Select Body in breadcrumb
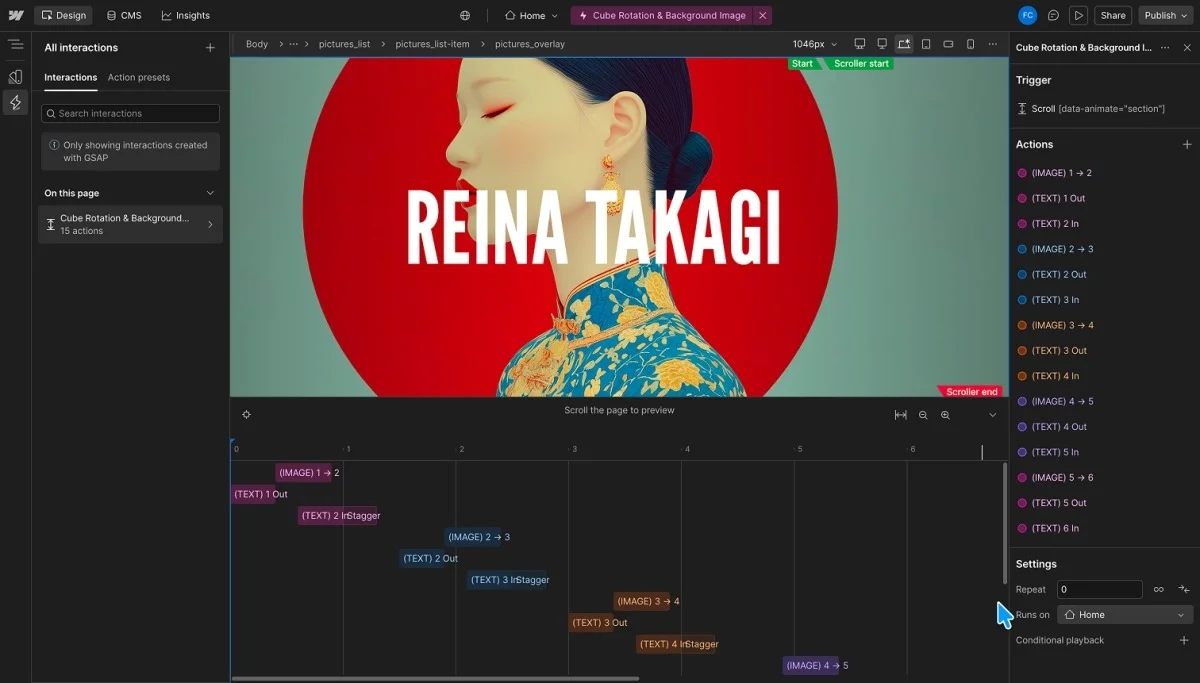This screenshot has height=683, width=1200. click(x=257, y=44)
